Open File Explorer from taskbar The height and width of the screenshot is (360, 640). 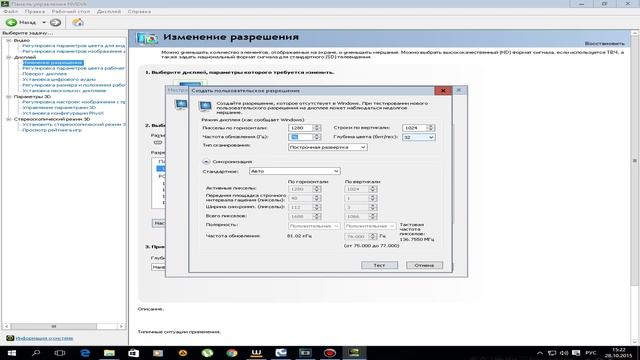coord(109,353)
